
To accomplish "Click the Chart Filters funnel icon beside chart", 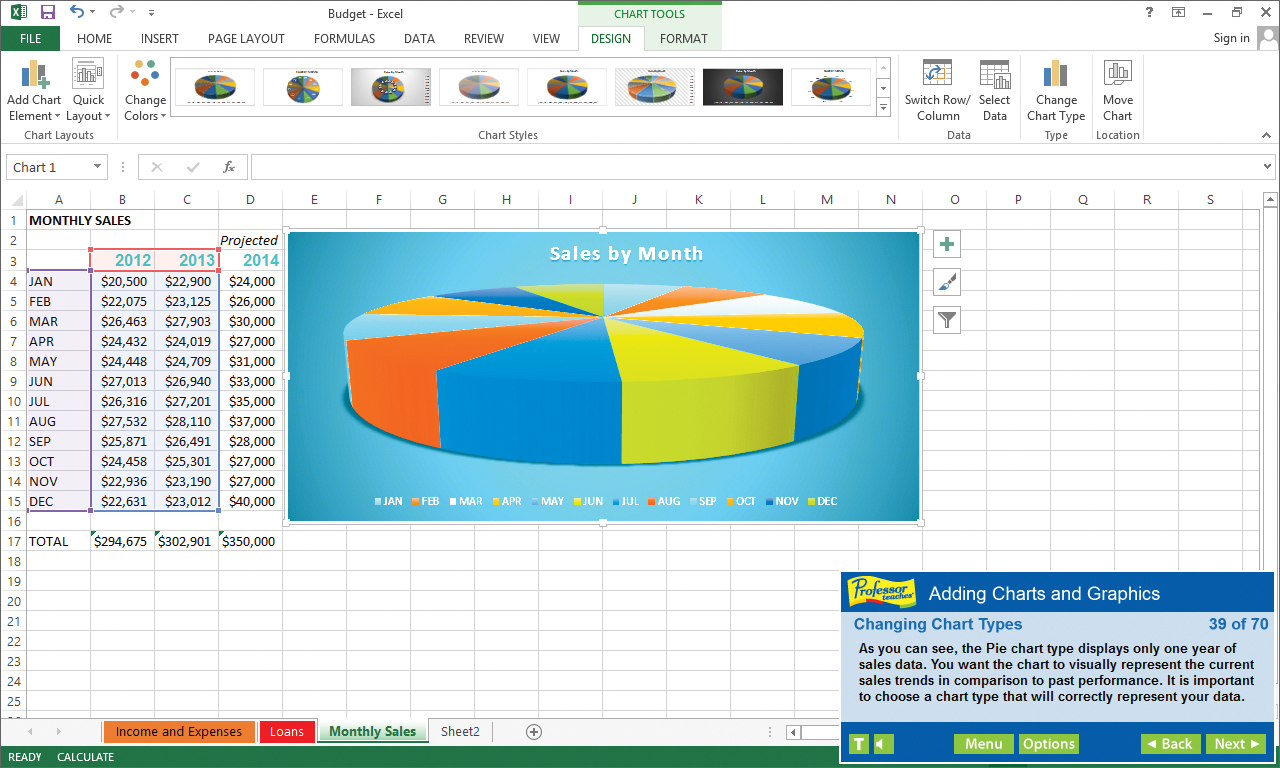I will point(946,319).
